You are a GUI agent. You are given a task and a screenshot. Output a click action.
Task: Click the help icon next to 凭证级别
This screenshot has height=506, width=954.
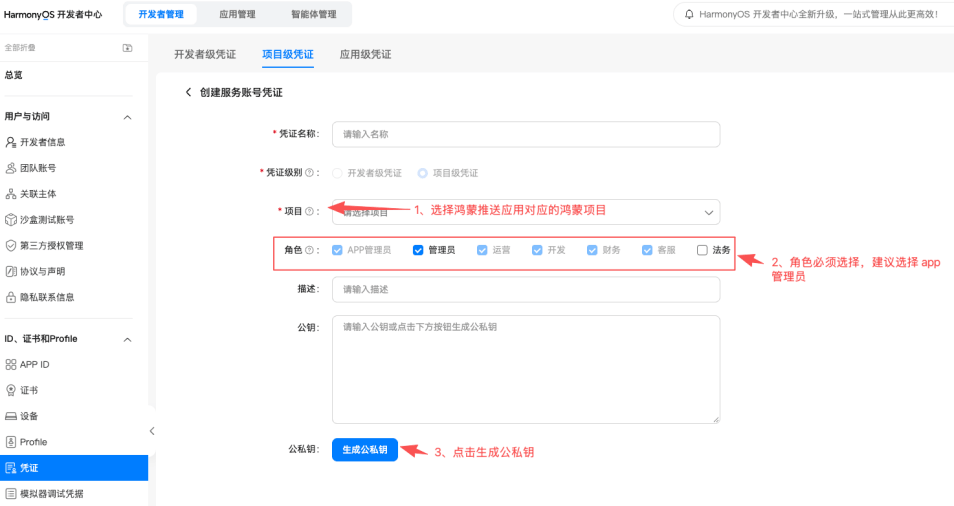(309, 173)
